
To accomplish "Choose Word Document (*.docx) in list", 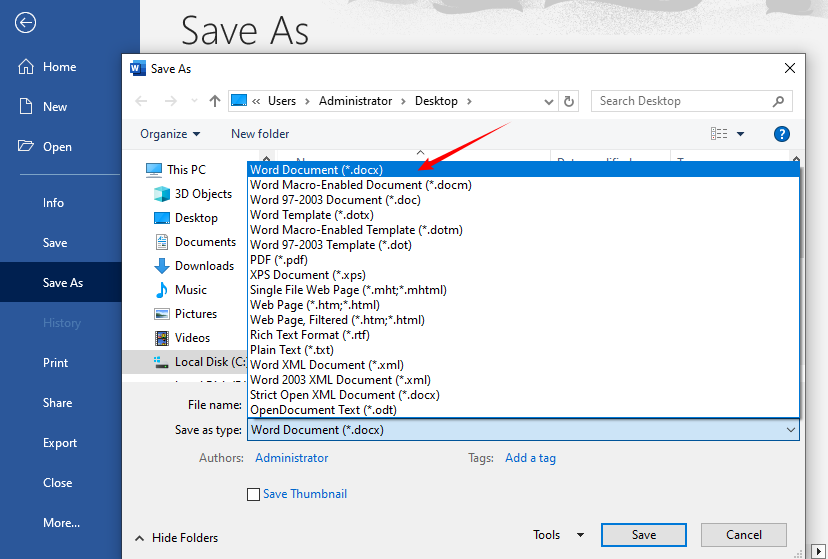I will (x=523, y=170).
